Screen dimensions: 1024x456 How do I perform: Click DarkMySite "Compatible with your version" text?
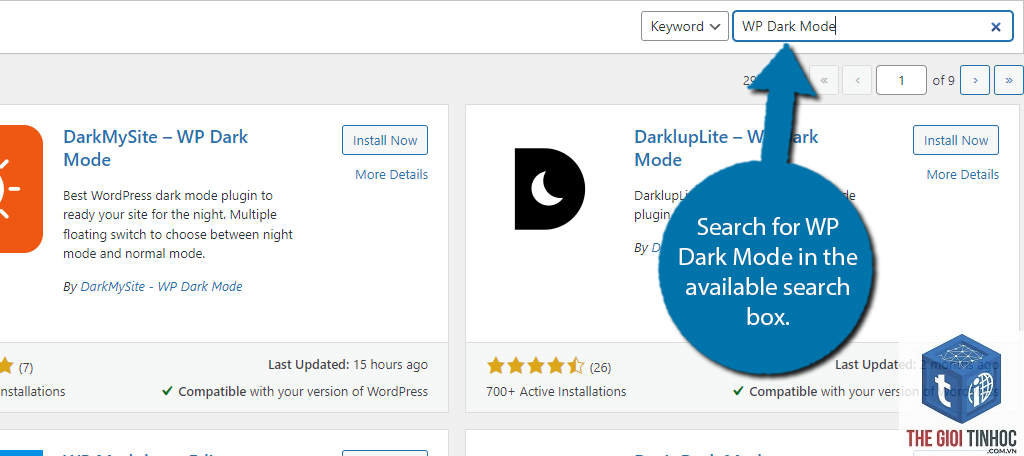(x=295, y=391)
